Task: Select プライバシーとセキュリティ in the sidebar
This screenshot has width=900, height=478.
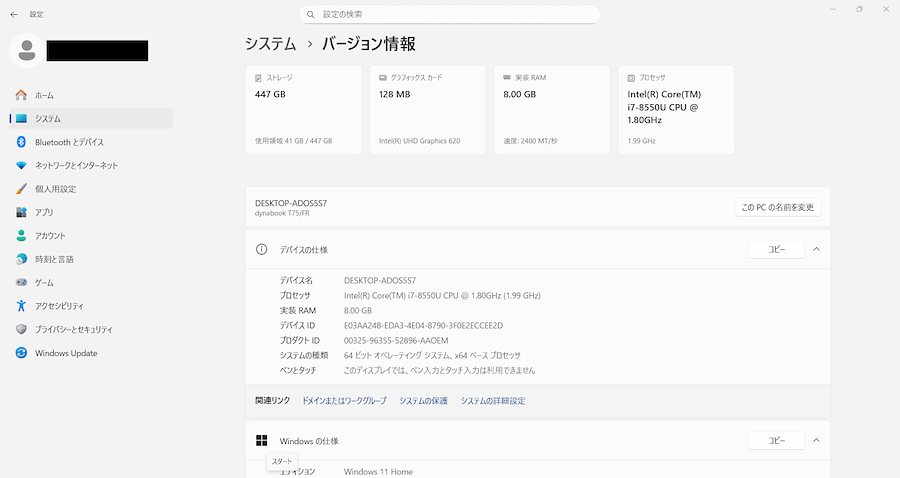Action: coord(73,329)
